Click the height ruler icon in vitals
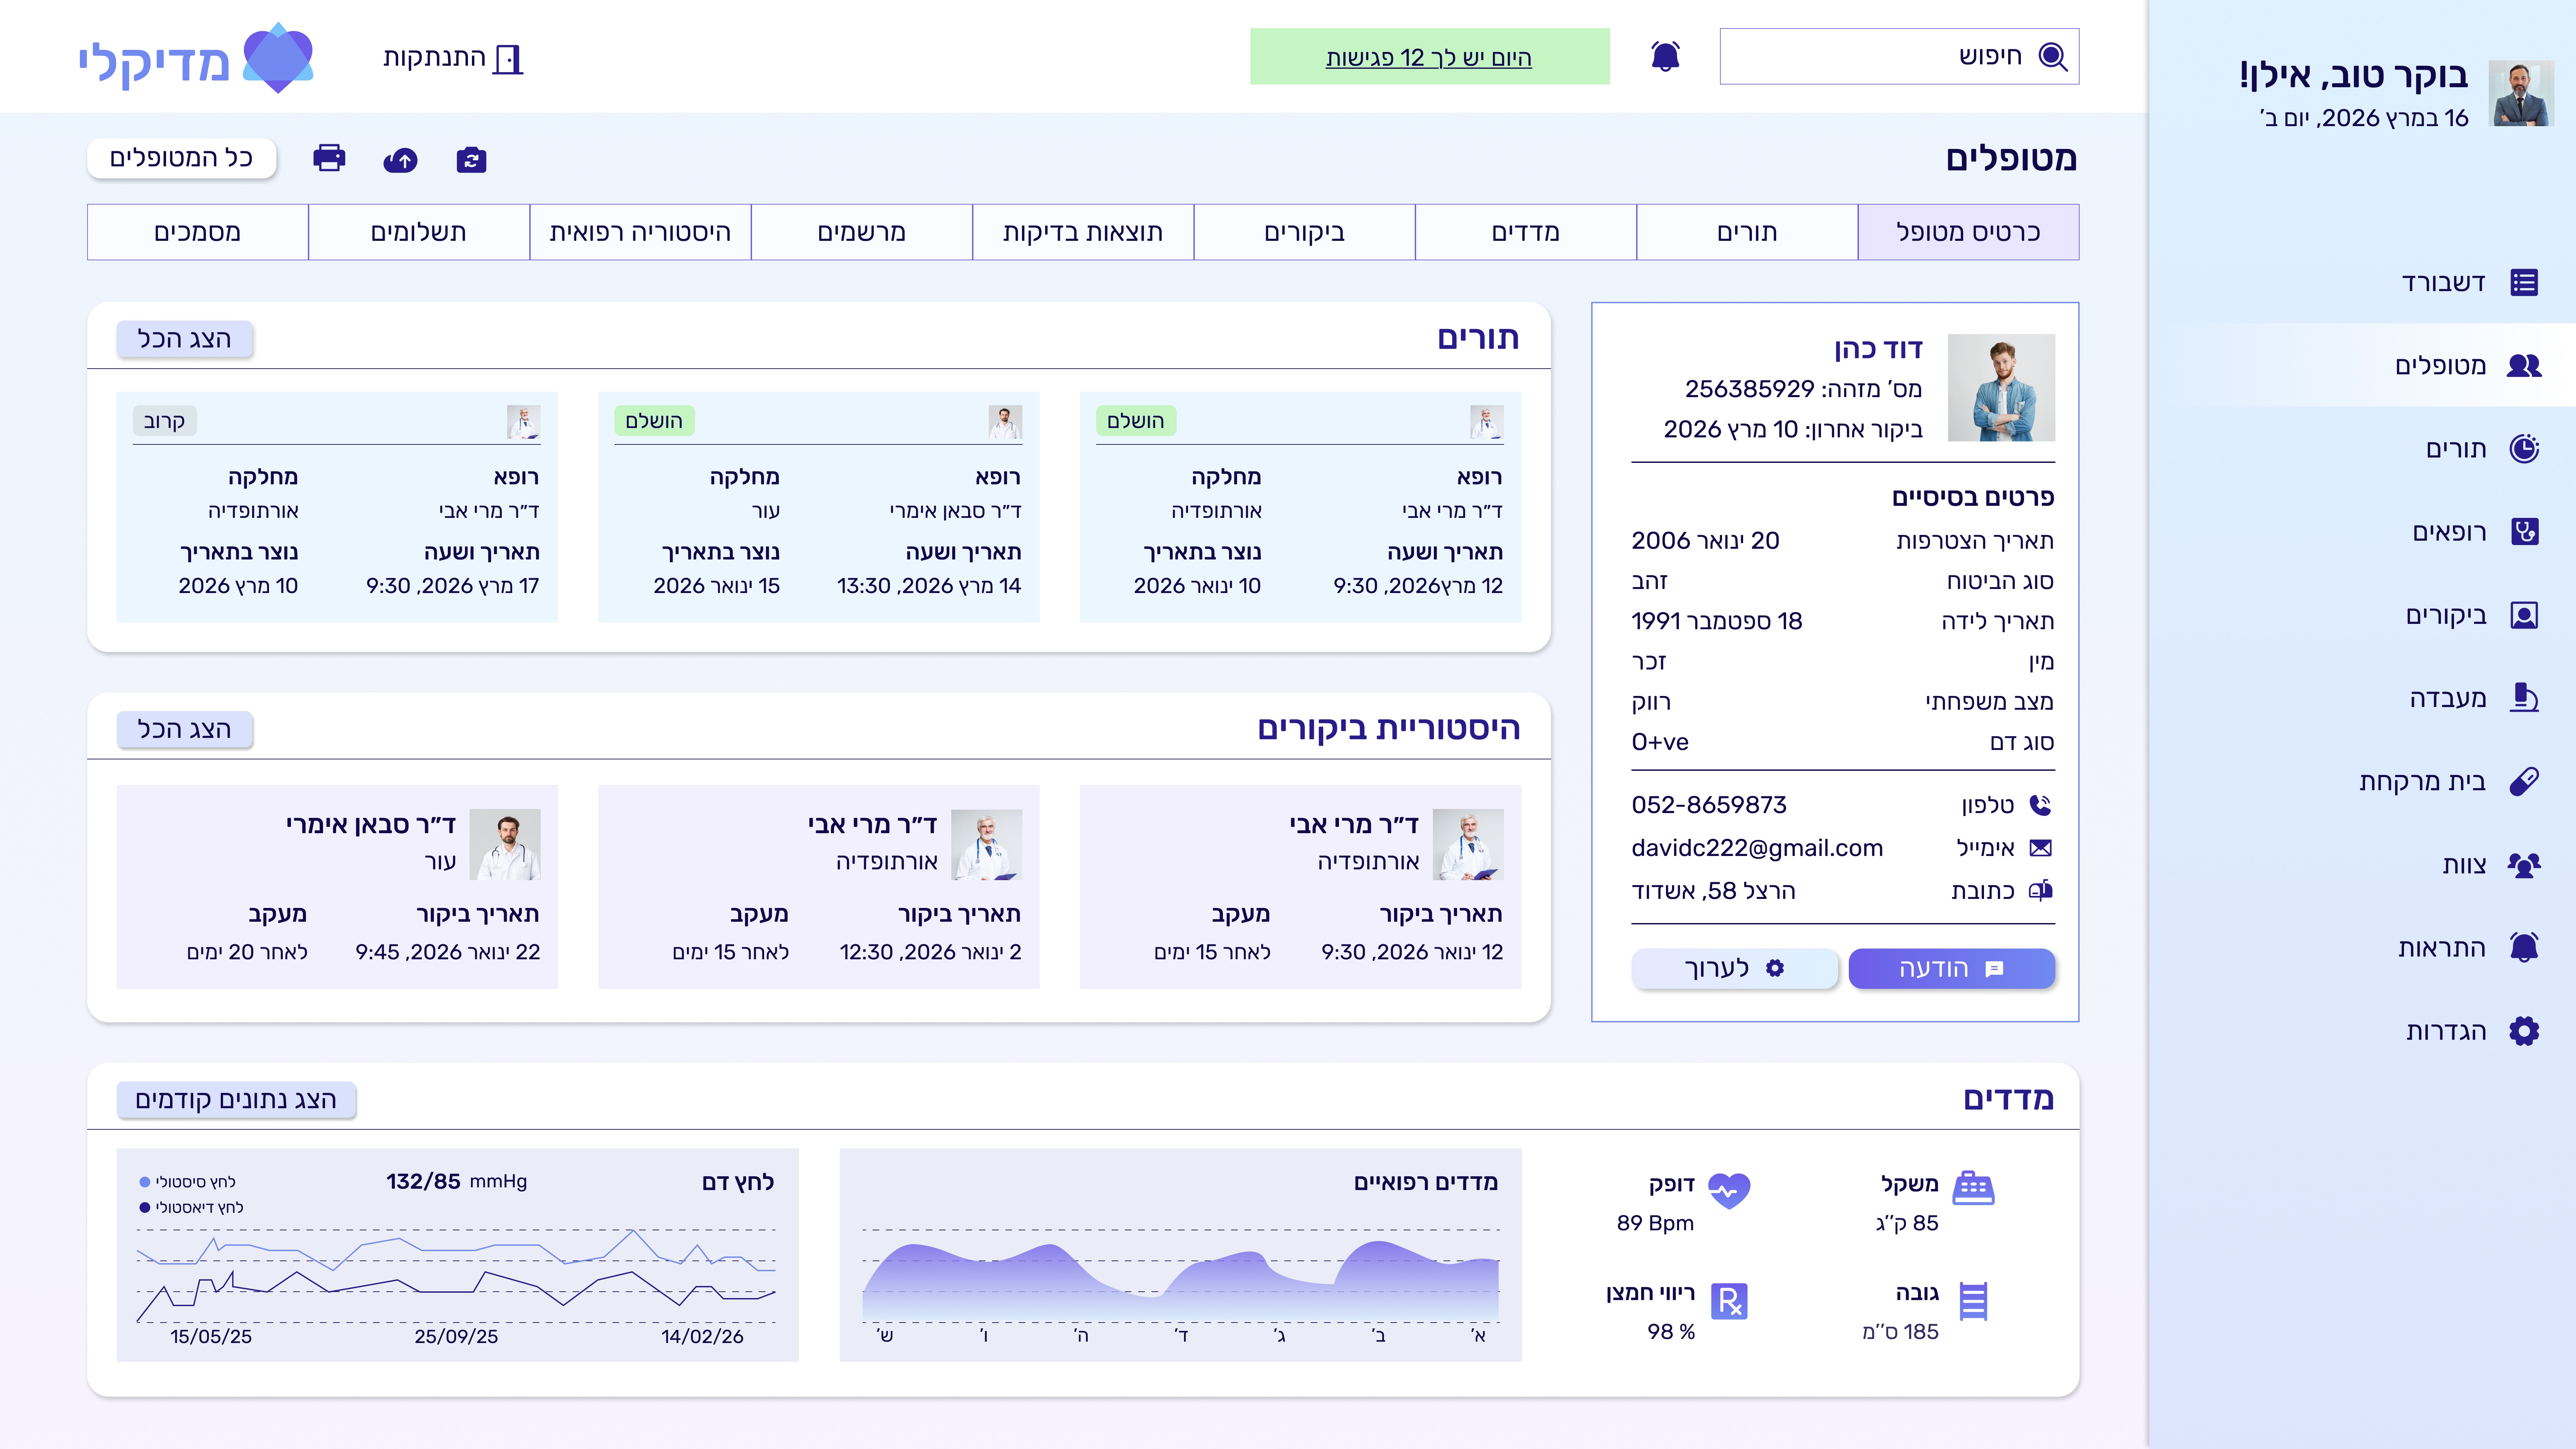The width and height of the screenshot is (2576, 1449). pyautogui.click(x=1973, y=1301)
